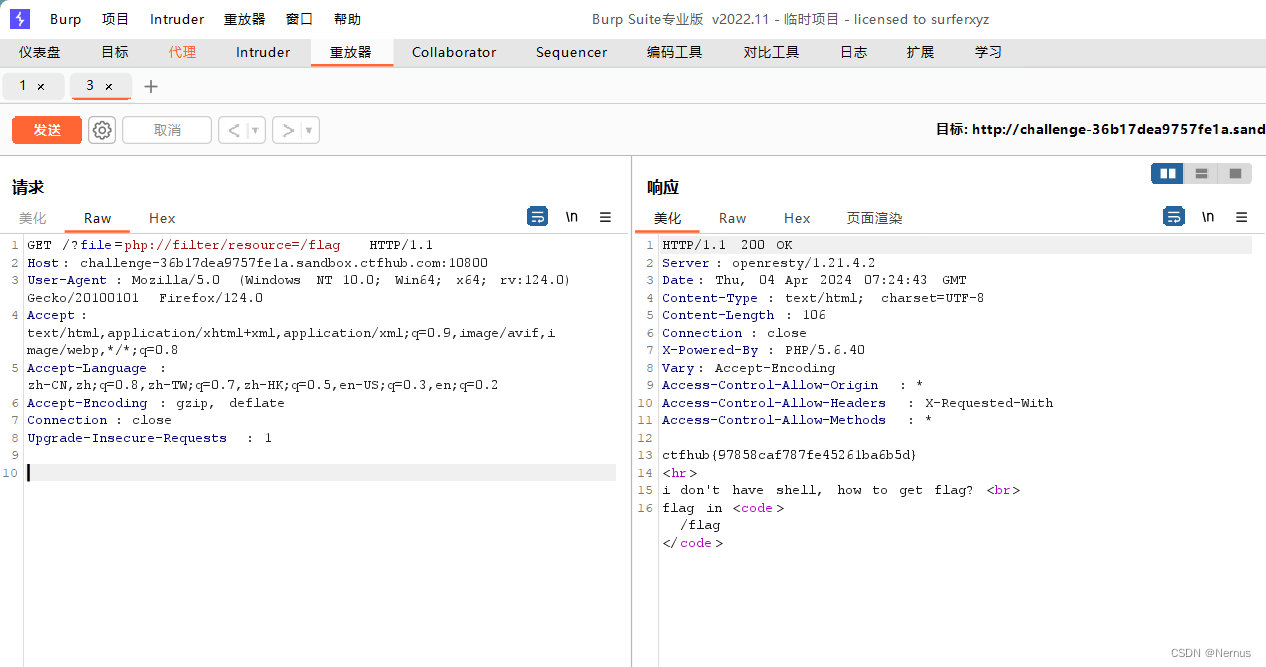The image size is (1266, 667).
Task: Click 'Connection: close' in request headers
Action: [99, 420]
